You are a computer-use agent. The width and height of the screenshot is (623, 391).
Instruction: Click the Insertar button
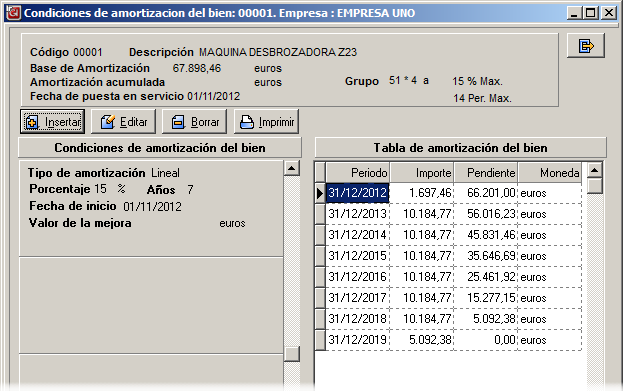52,122
